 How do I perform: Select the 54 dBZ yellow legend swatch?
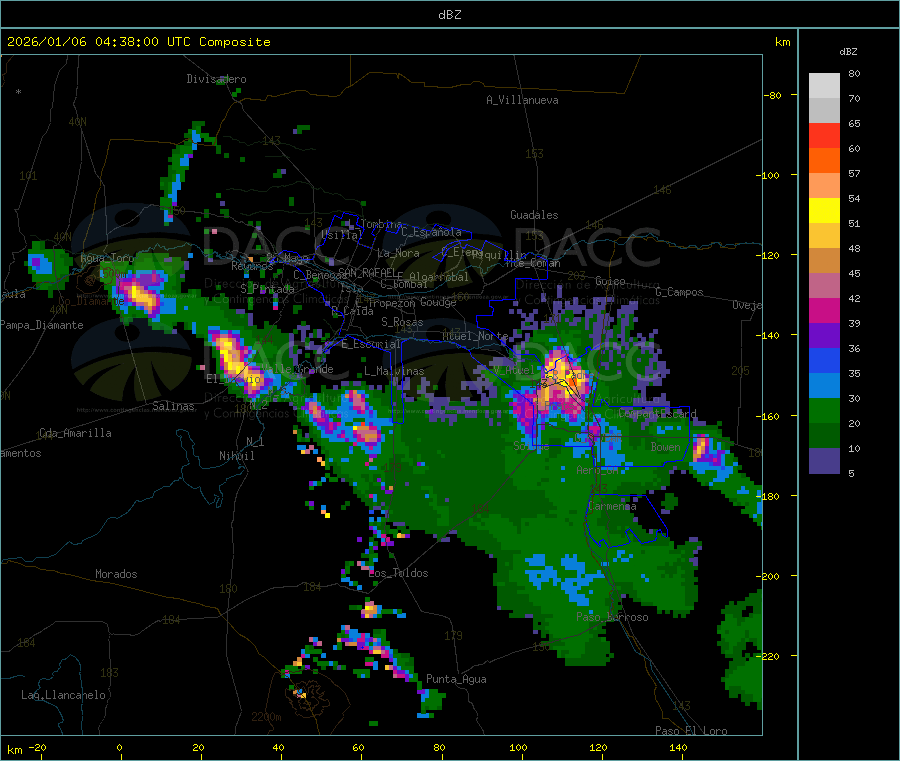click(x=824, y=211)
